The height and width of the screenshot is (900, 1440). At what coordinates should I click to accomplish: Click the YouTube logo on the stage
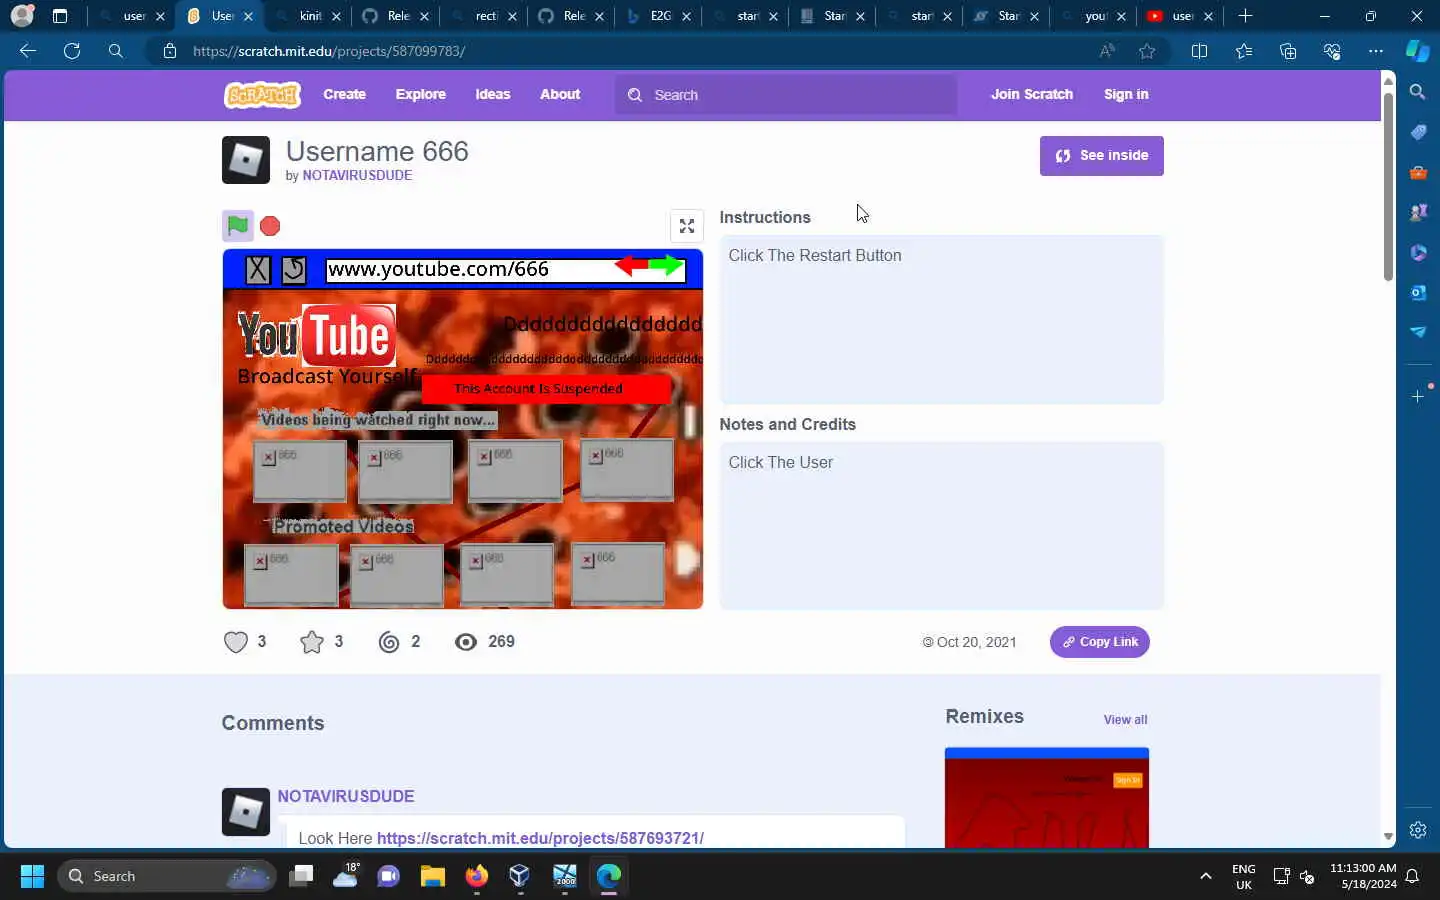click(317, 335)
